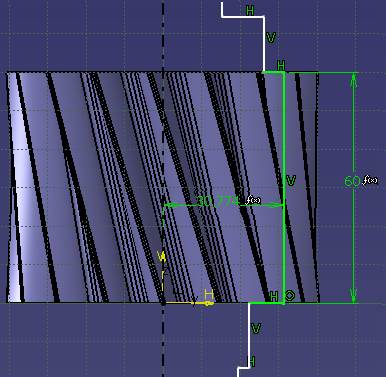Select the long green vertical profile line
This screenshot has width=386, height=377.
(x=284, y=187)
